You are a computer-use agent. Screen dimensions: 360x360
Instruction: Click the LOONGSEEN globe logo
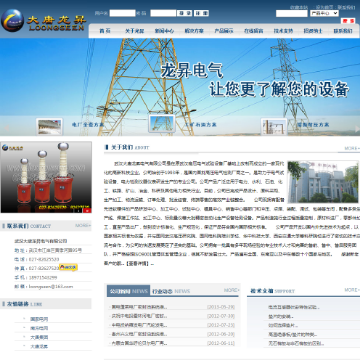click(12, 20)
